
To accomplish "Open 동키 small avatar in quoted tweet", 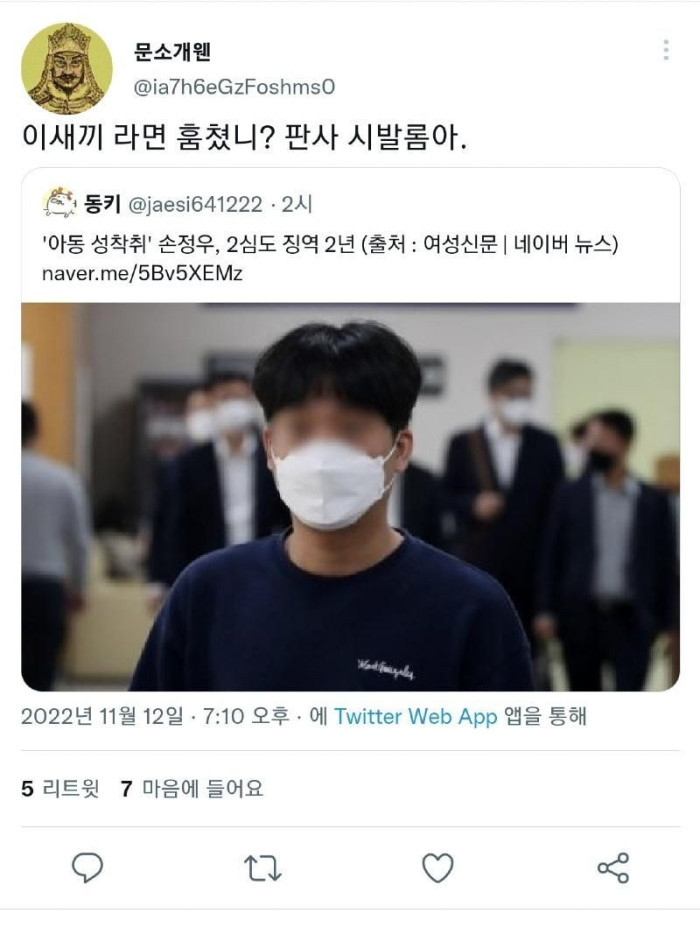I will 60,203.
